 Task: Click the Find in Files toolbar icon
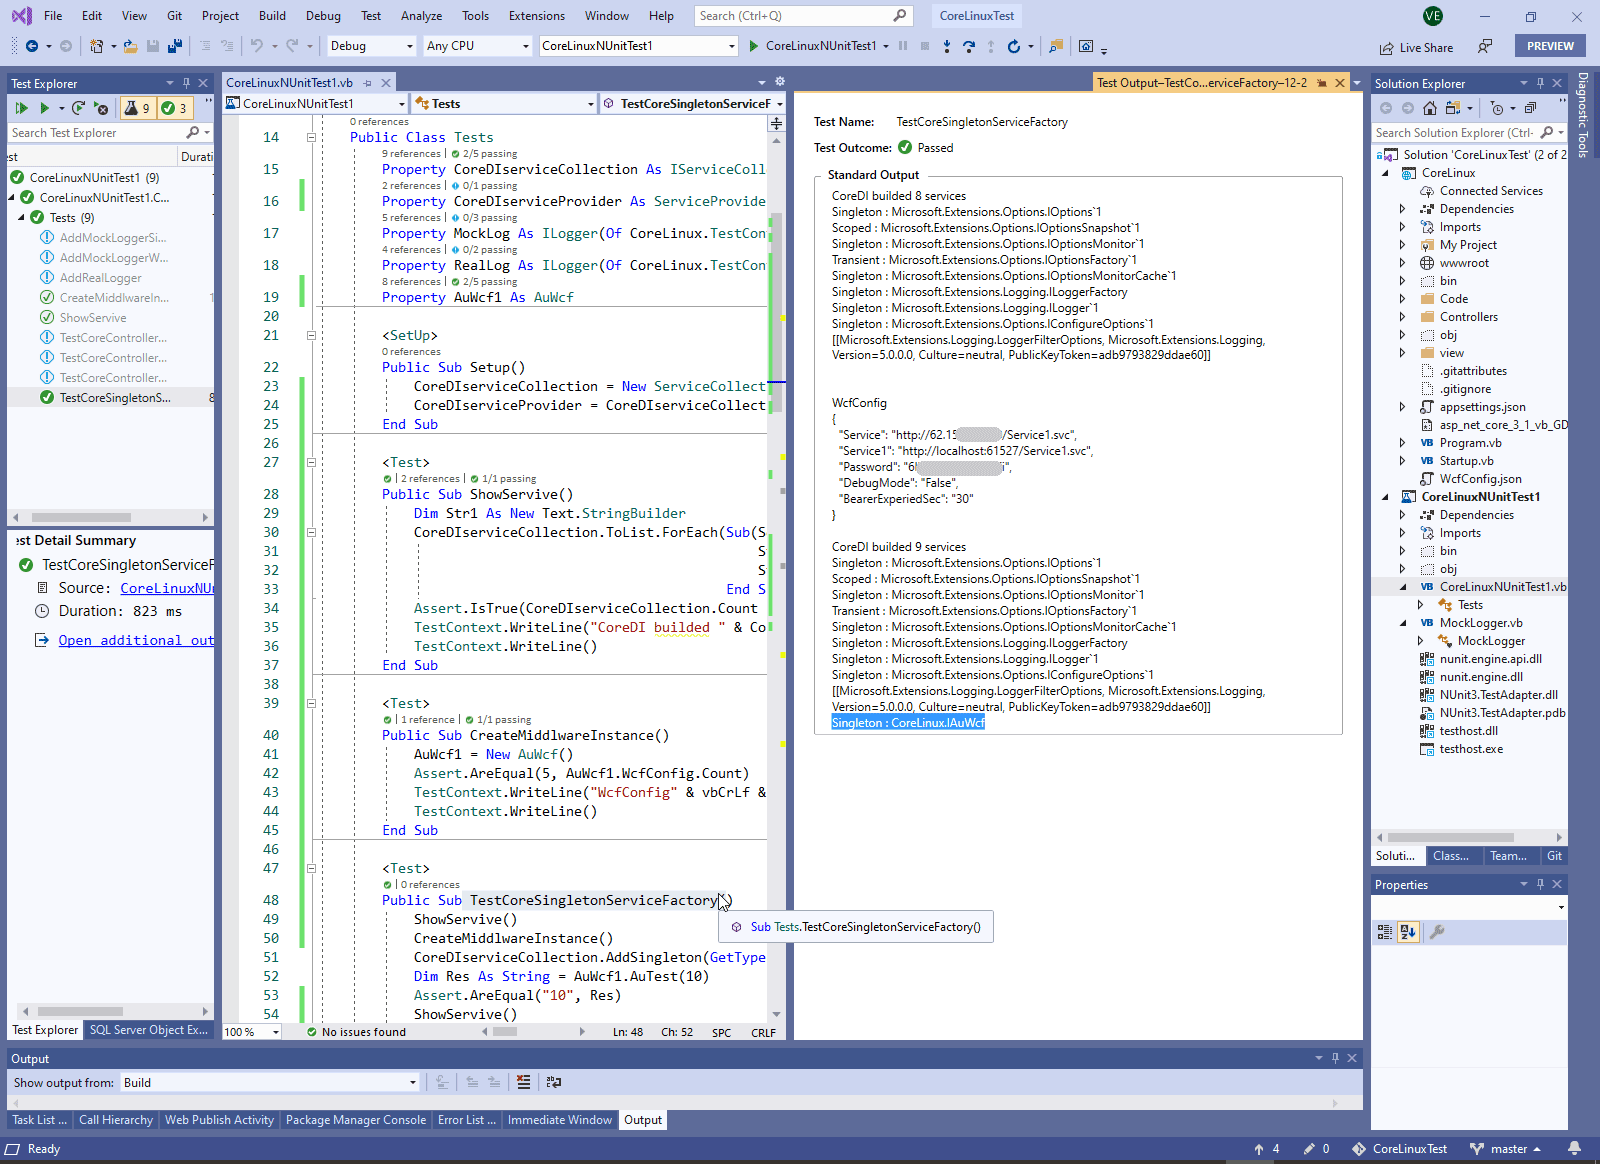1056,46
